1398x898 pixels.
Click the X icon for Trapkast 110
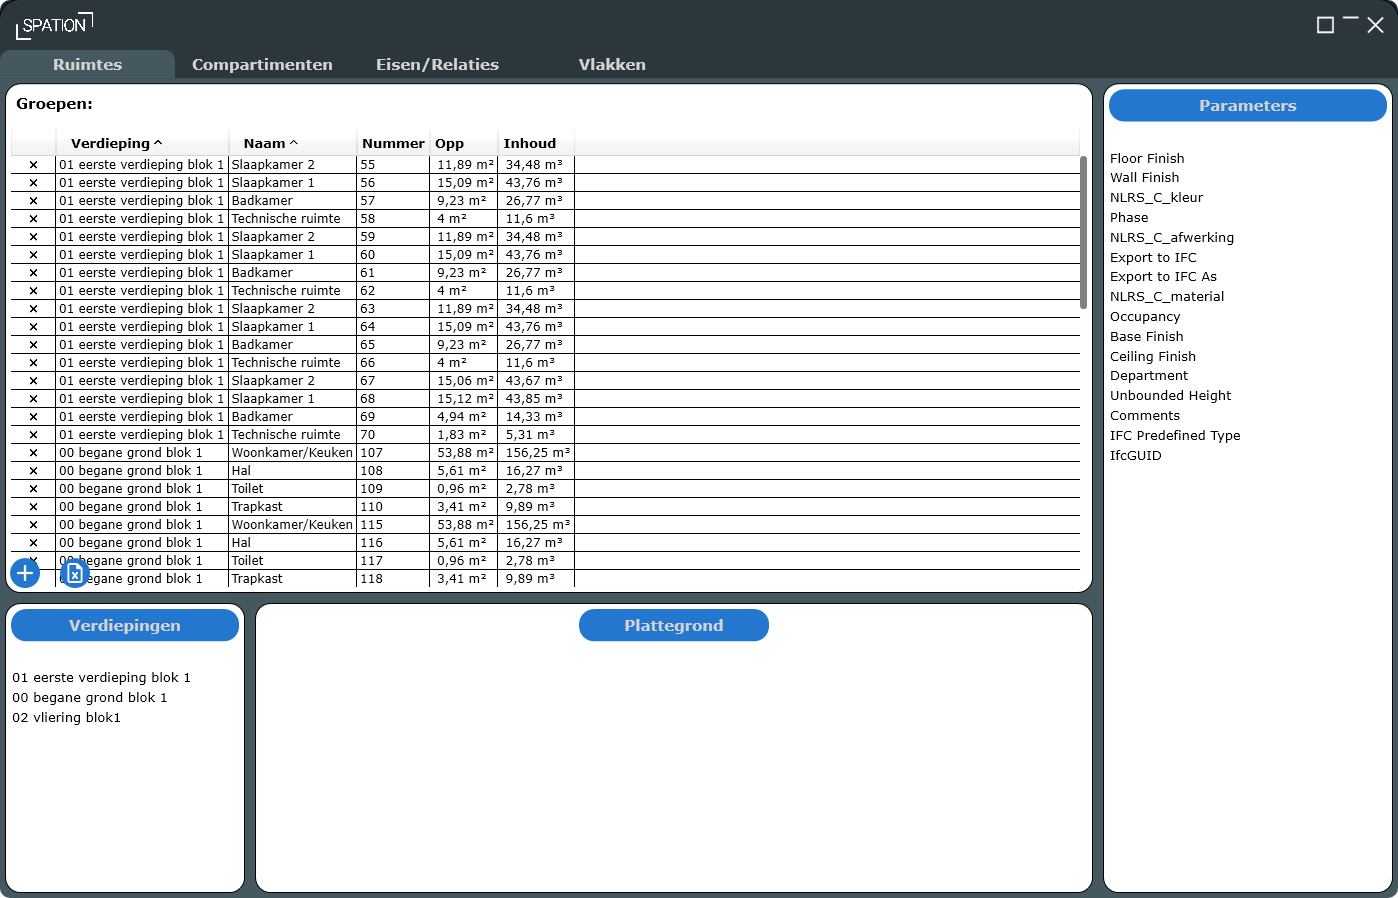tap(33, 507)
